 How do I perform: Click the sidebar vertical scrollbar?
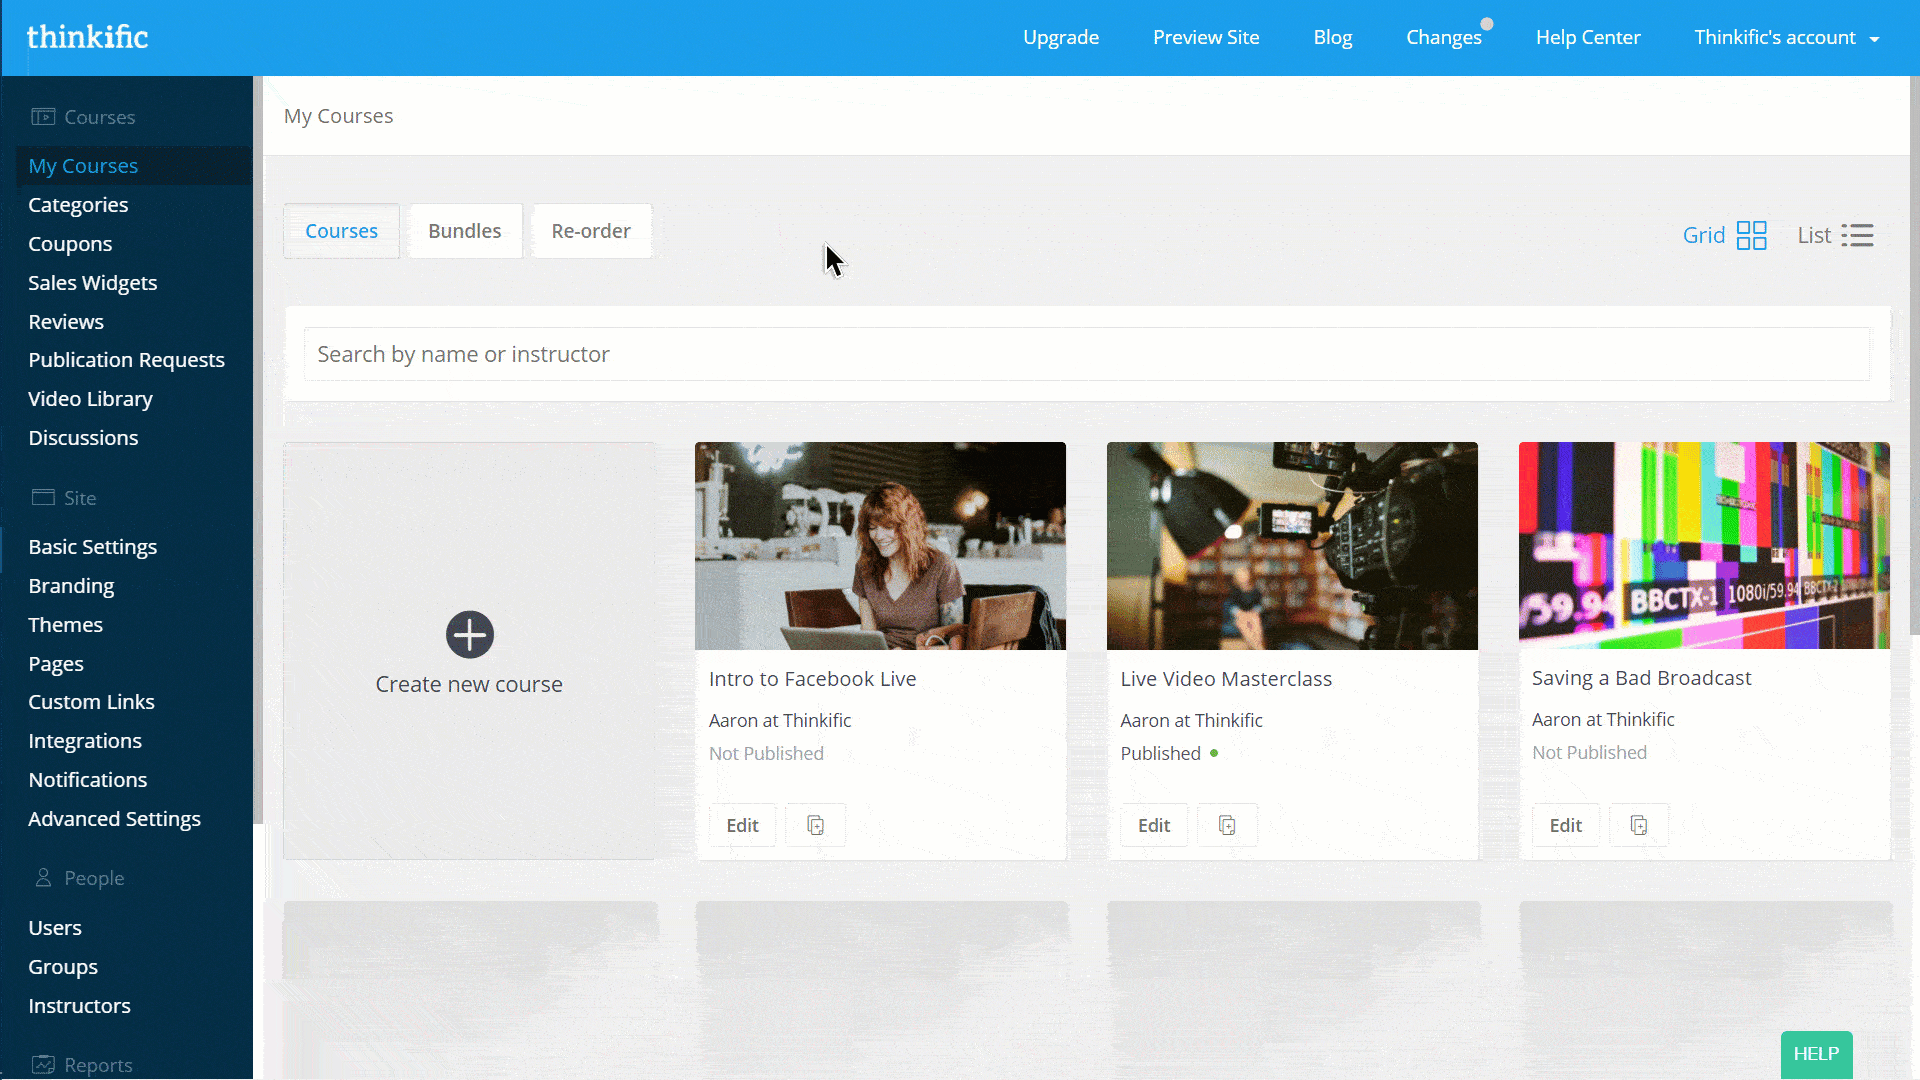258,450
